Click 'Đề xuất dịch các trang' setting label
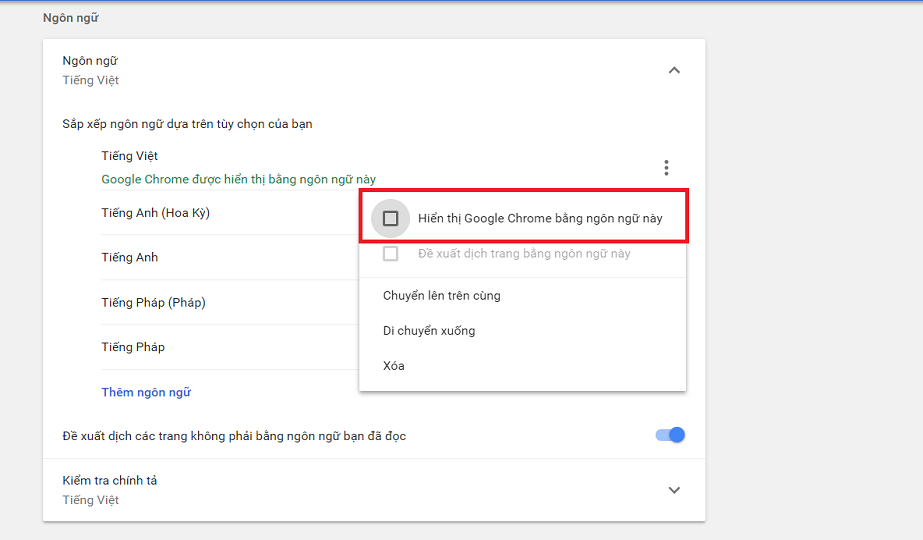 (234, 436)
